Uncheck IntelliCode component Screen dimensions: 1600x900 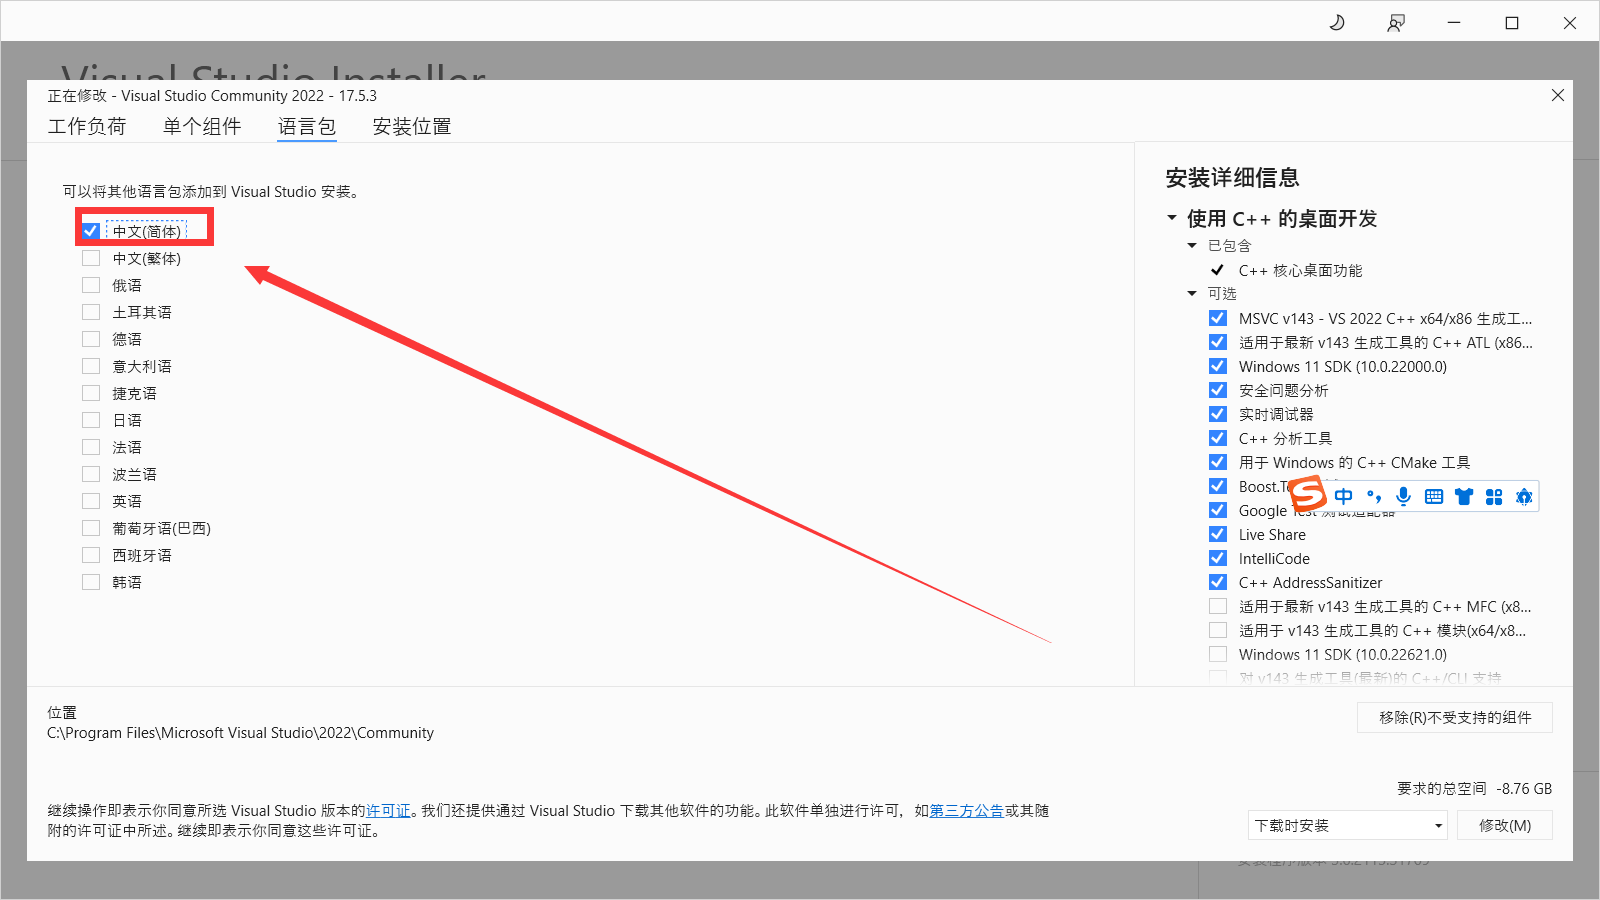tap(1218, 558)
